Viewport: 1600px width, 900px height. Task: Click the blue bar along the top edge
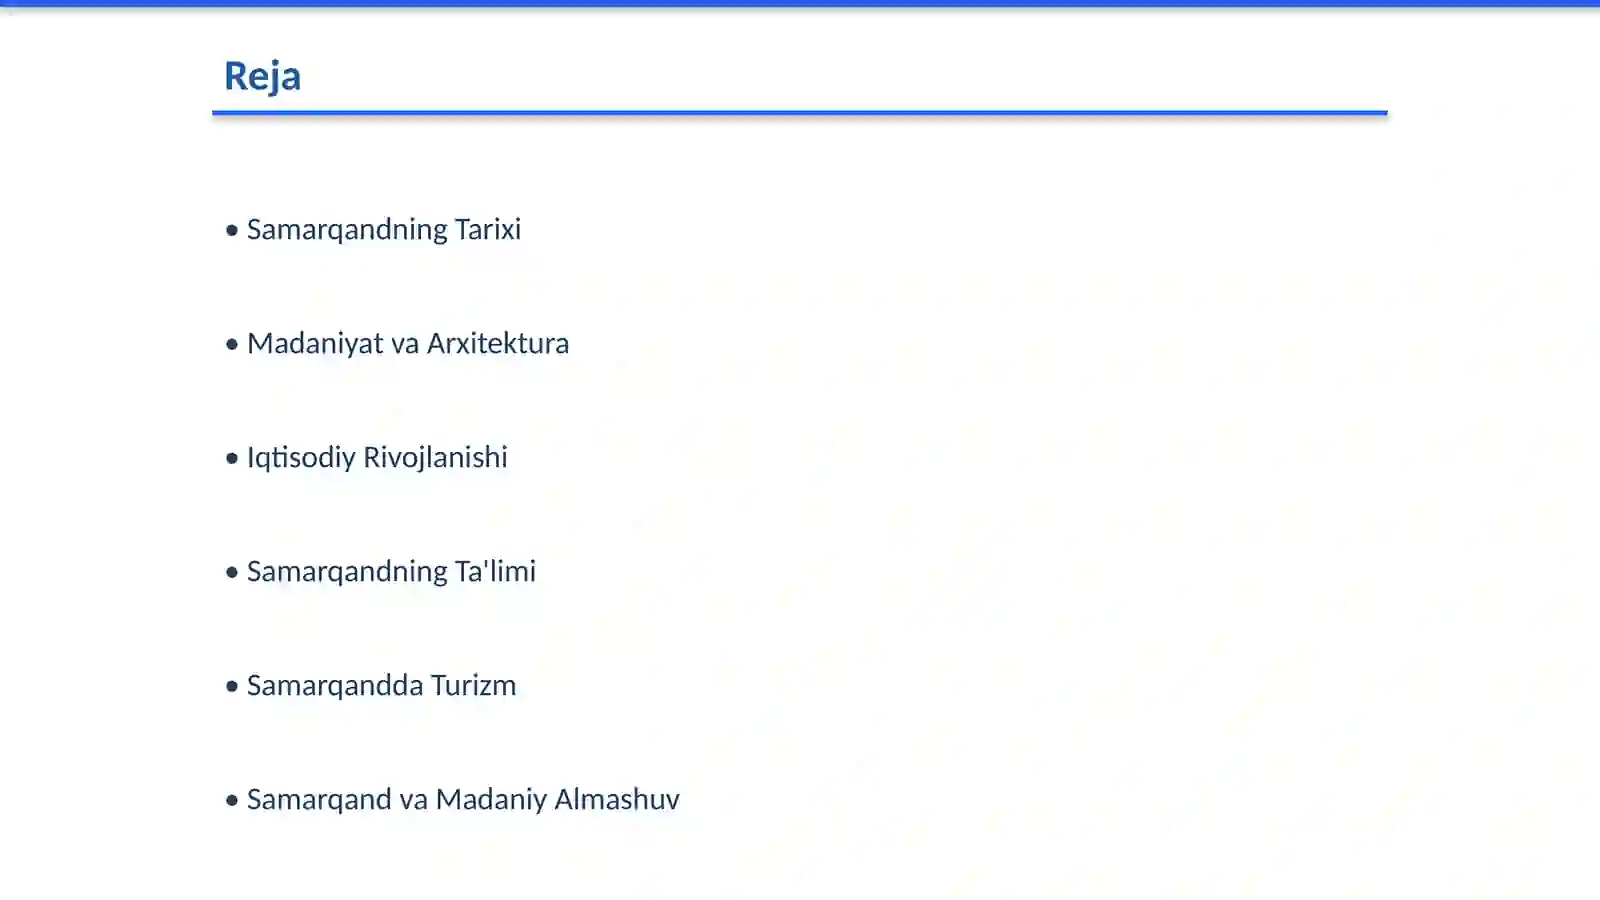(800, 3)
